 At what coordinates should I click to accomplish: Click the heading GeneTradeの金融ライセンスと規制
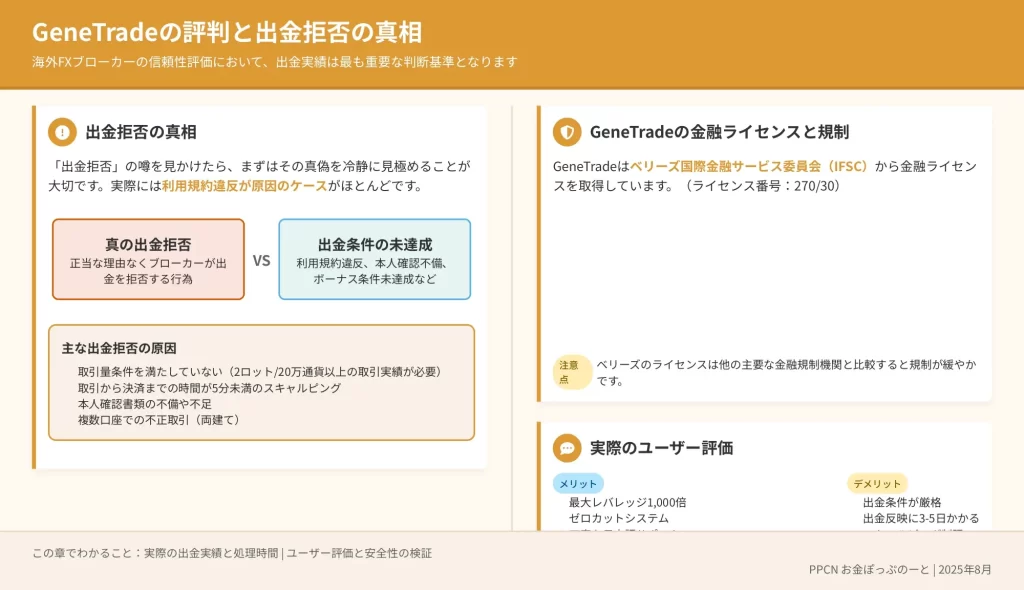[719, 132]
